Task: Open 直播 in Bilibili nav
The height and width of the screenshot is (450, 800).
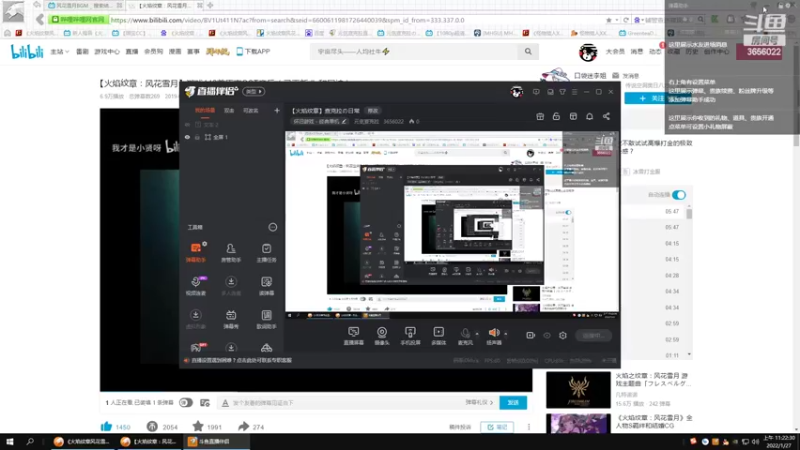Action: coord(132,52)
